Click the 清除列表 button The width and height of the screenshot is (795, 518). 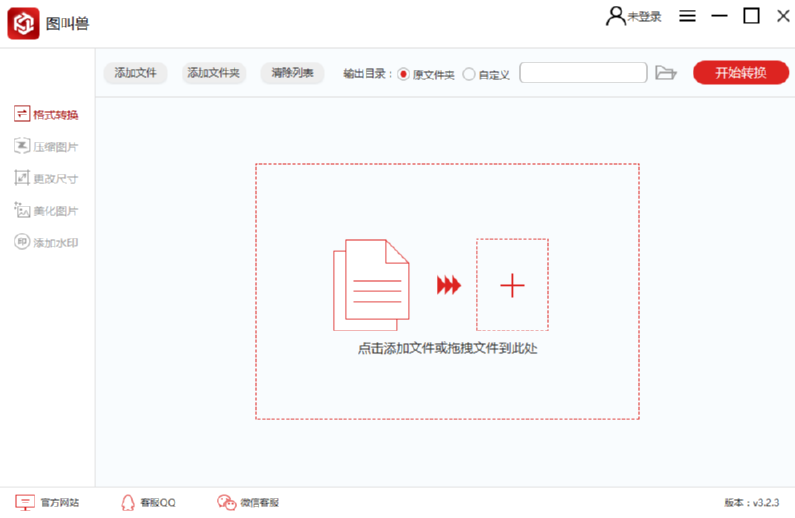(x=293, y=73)
